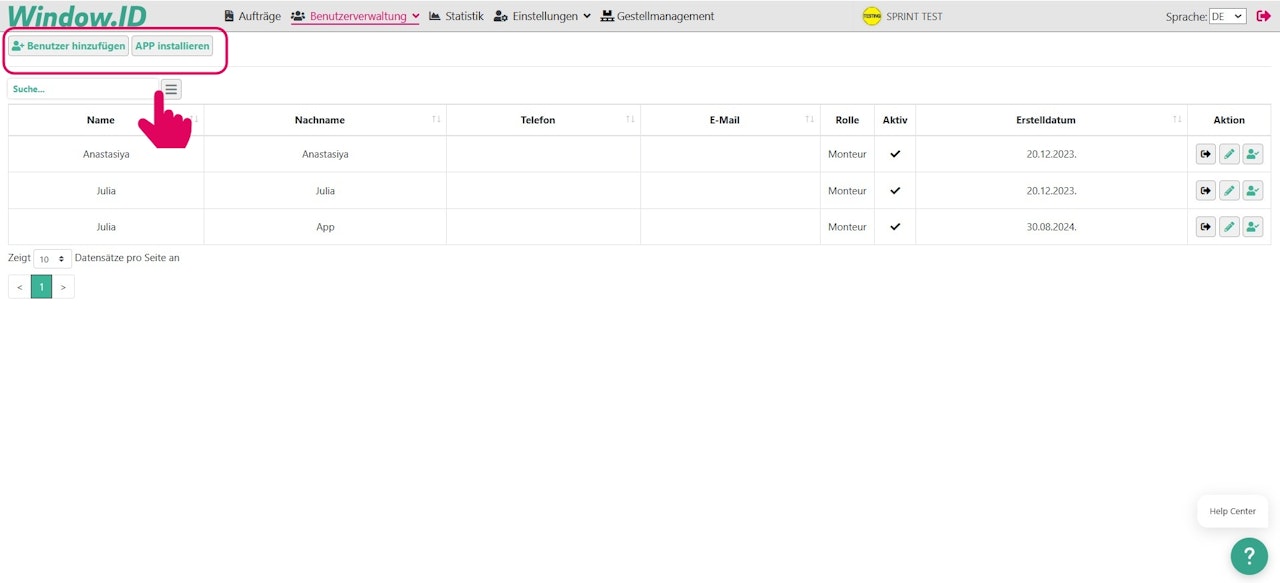Click the login-as icon in Anastasiya row
The height and width of the screenshot is (583, 1280).
[x=1206, y=154]
